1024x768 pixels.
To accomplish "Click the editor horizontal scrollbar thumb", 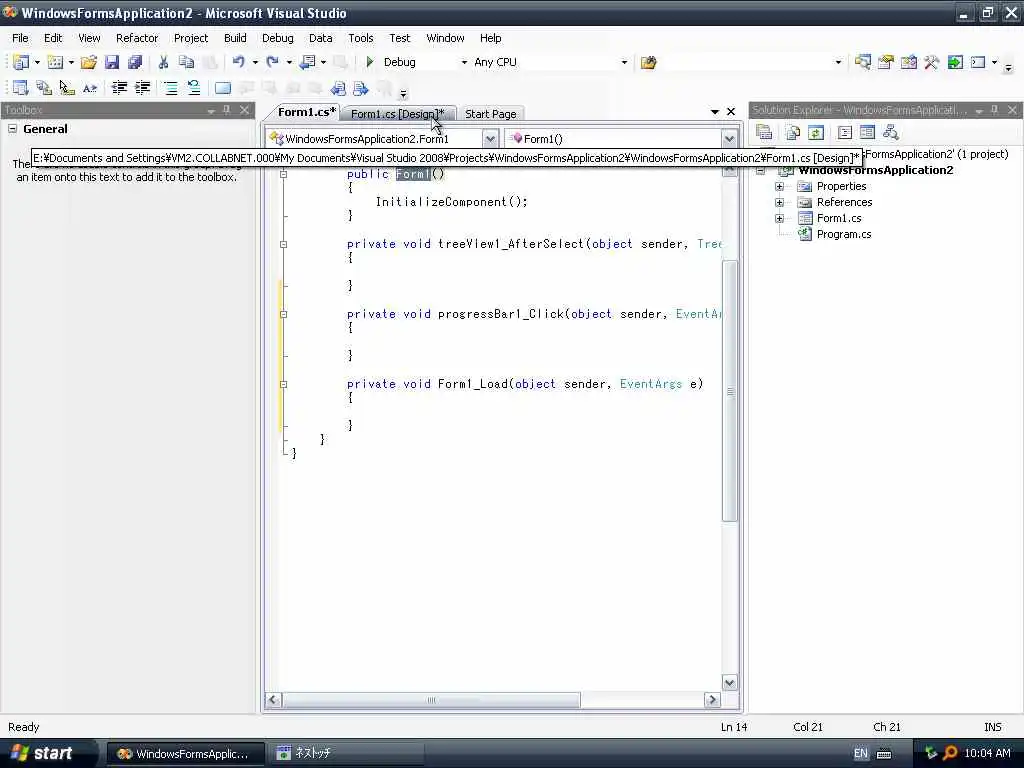I will point(431,700).
